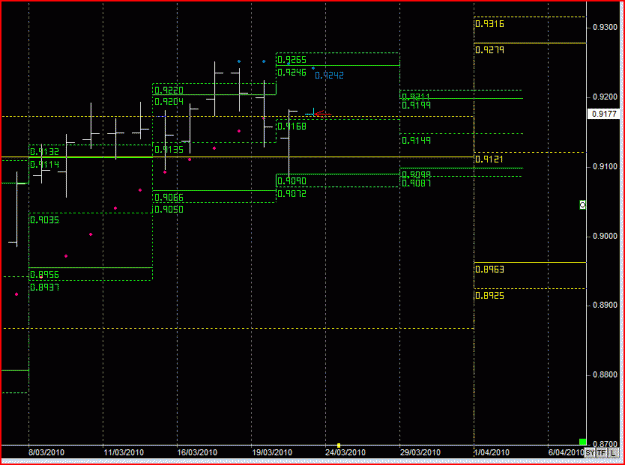Click the yellow marker on the time axis
Viewport: 625px width, 465px height.
pos(338,445)
